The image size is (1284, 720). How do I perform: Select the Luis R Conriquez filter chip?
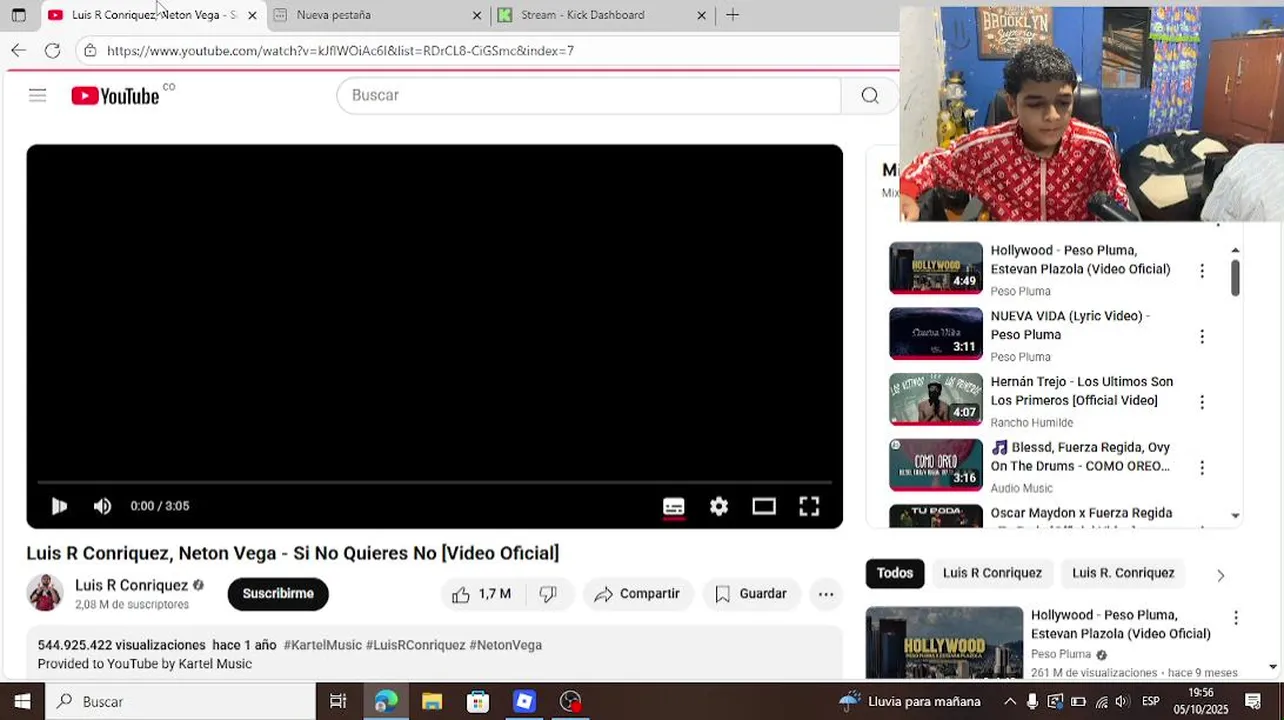[992, 573]
